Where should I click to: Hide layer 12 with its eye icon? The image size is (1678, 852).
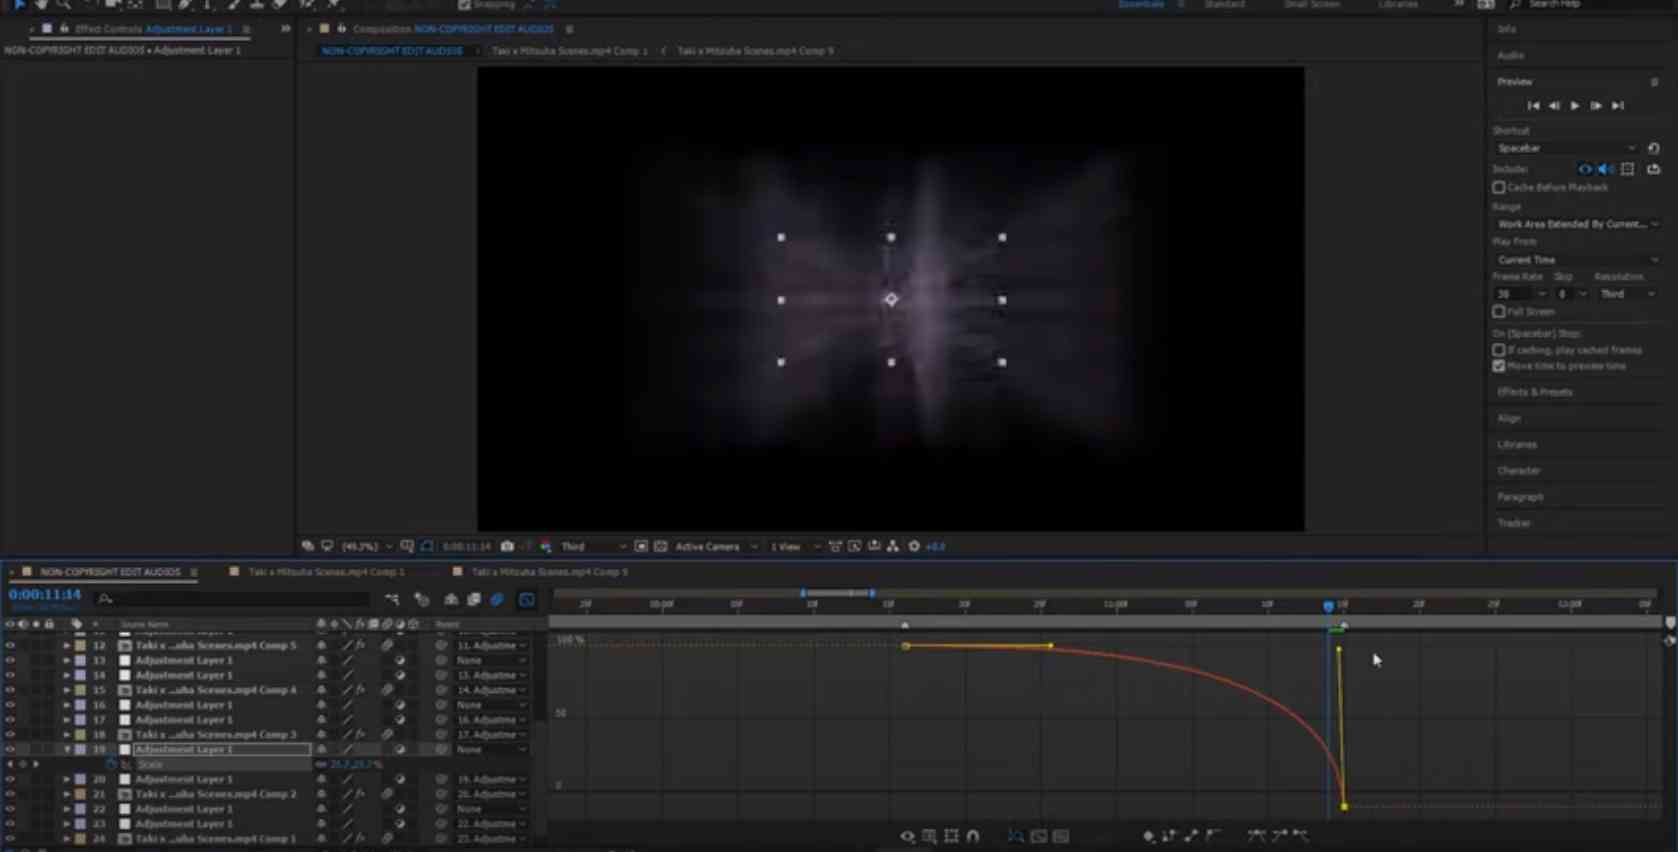(x=10, y=646)
